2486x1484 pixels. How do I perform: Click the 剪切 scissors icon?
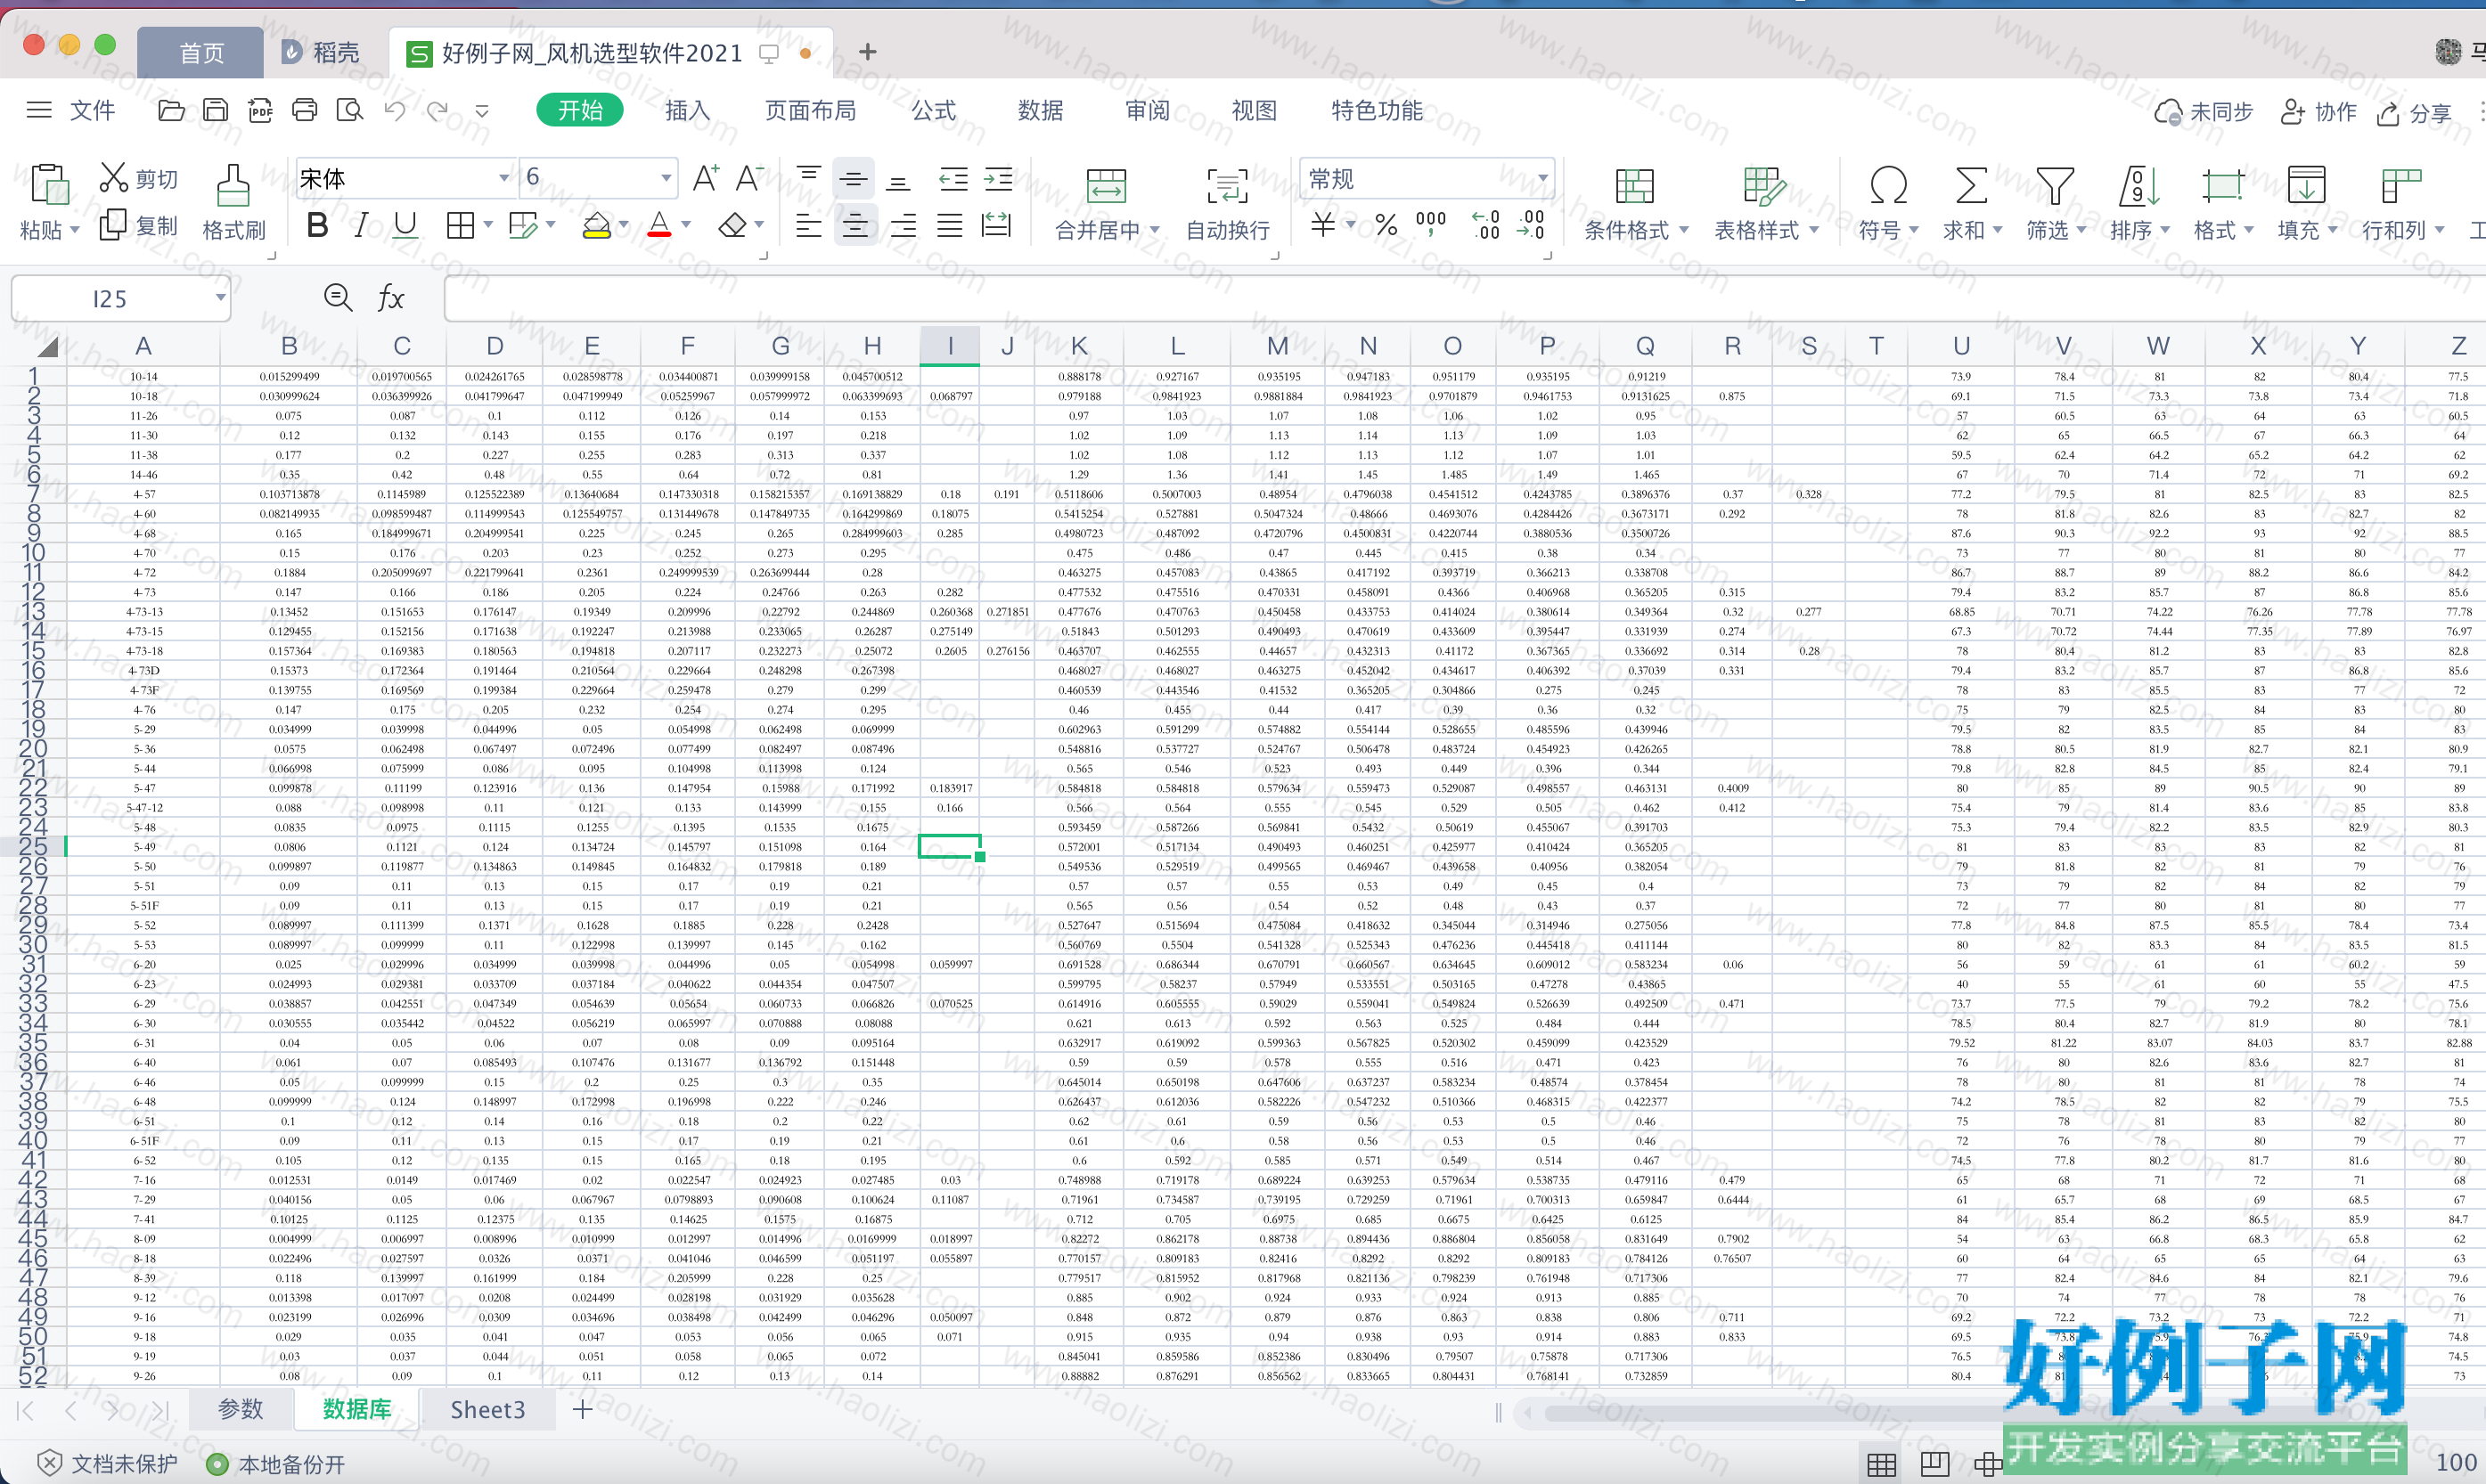click(113, 178)
